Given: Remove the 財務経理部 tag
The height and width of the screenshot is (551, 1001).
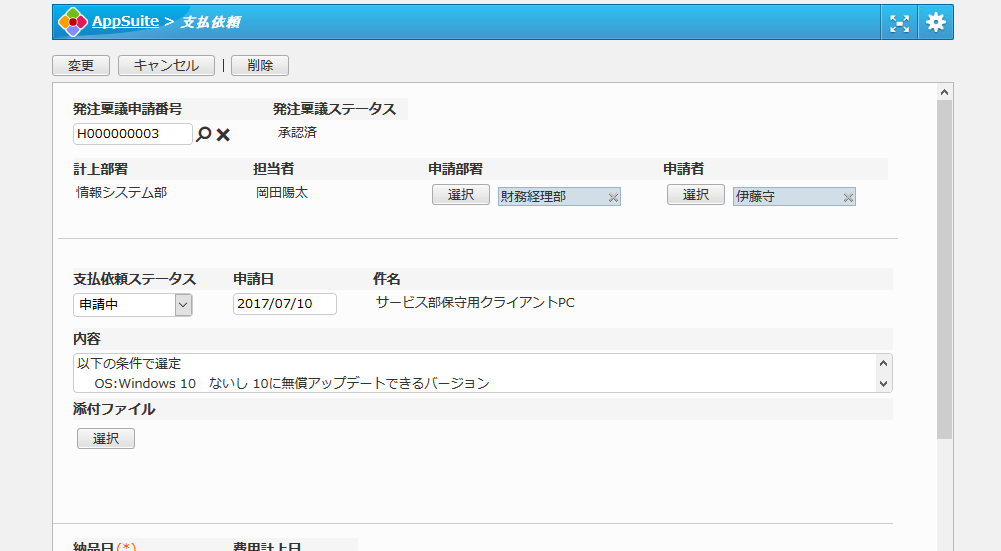Looking at the screenshot, I should tap(614, 198).
